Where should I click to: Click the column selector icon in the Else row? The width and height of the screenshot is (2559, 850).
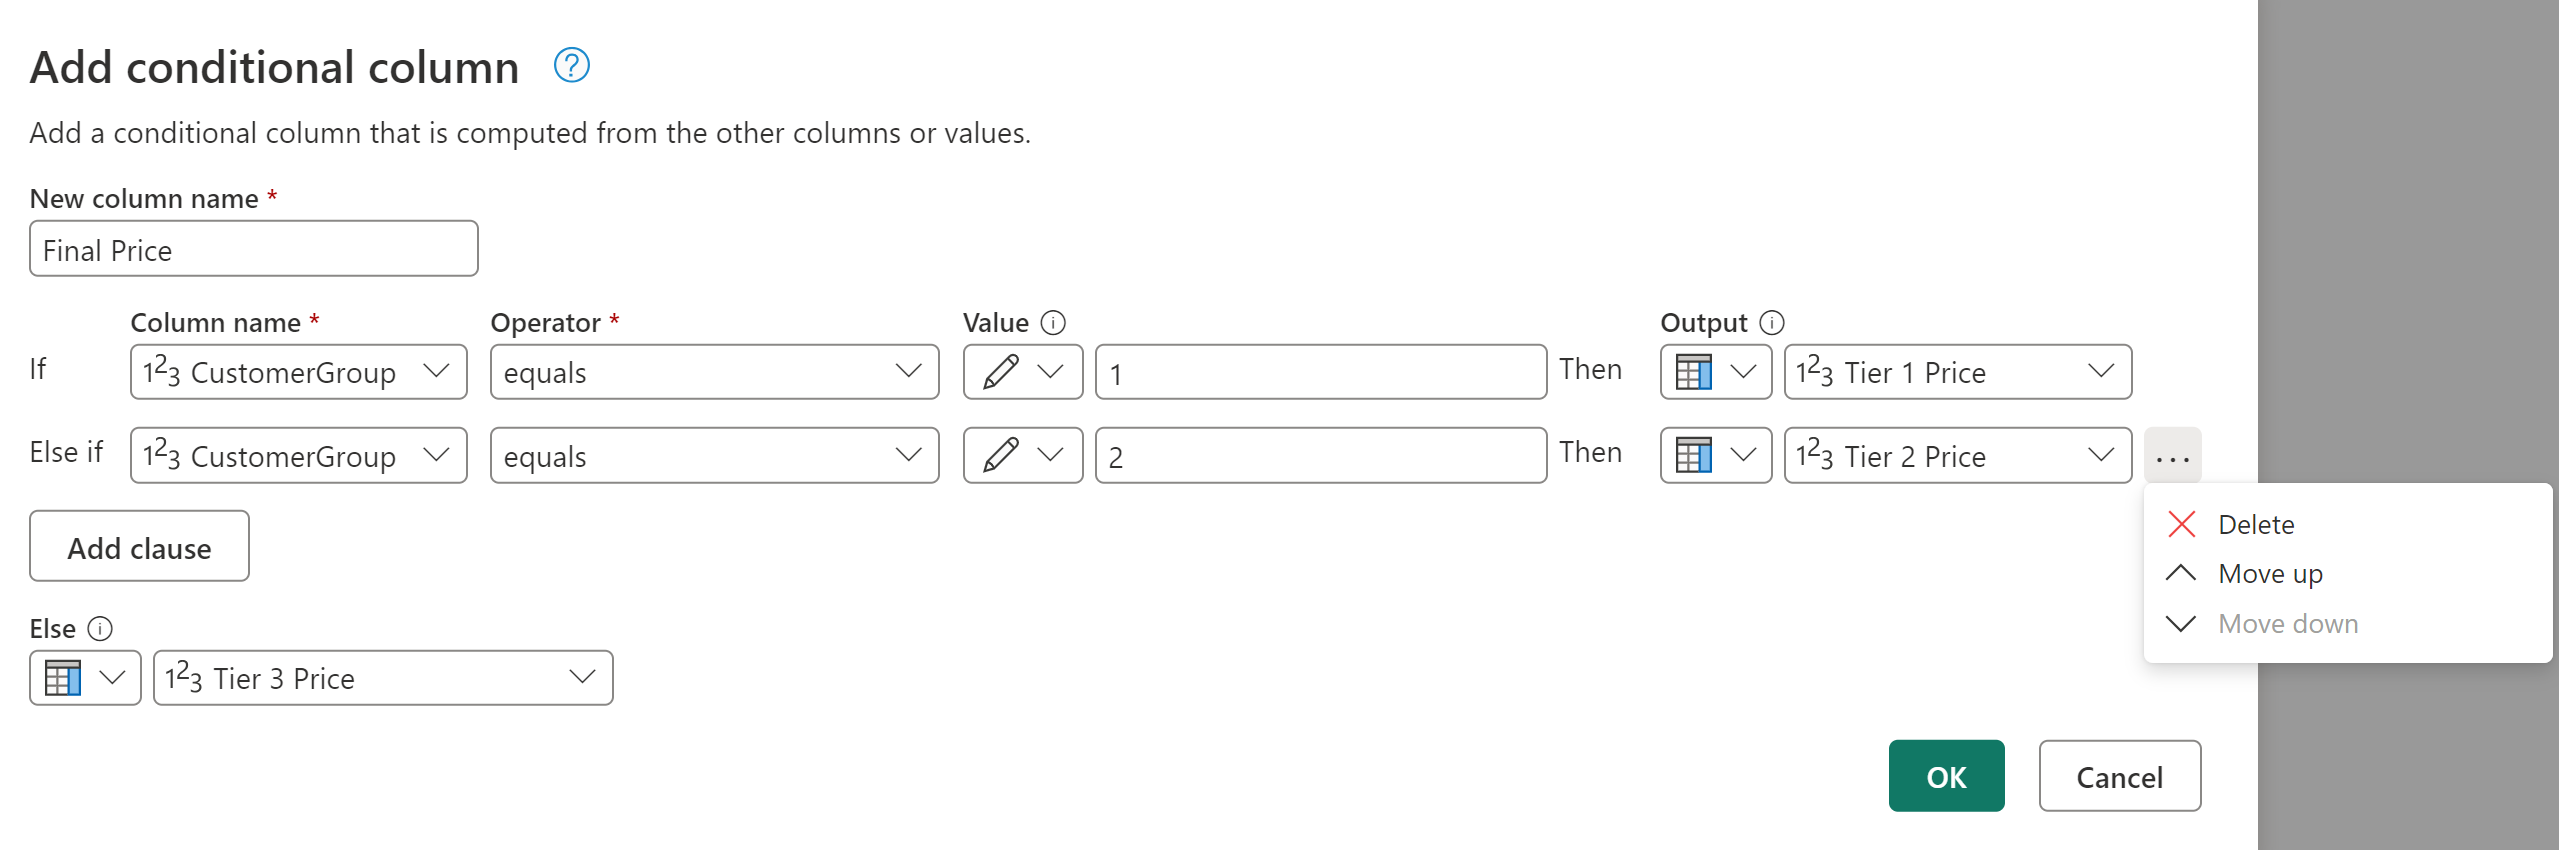(63, 677)
